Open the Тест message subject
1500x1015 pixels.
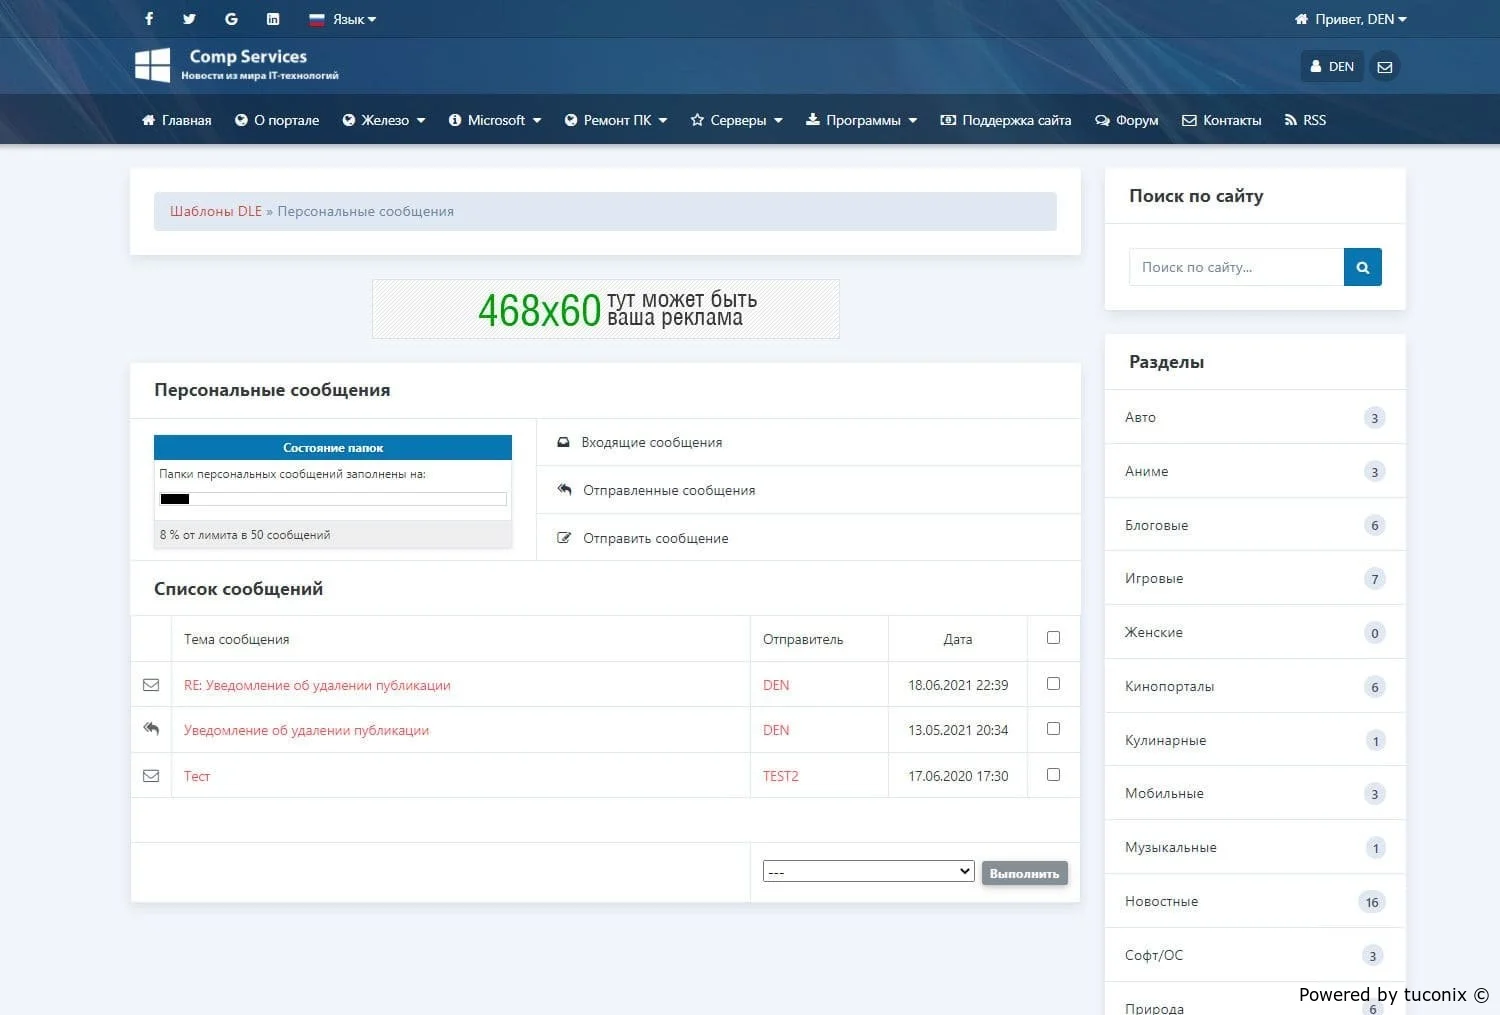197,776
